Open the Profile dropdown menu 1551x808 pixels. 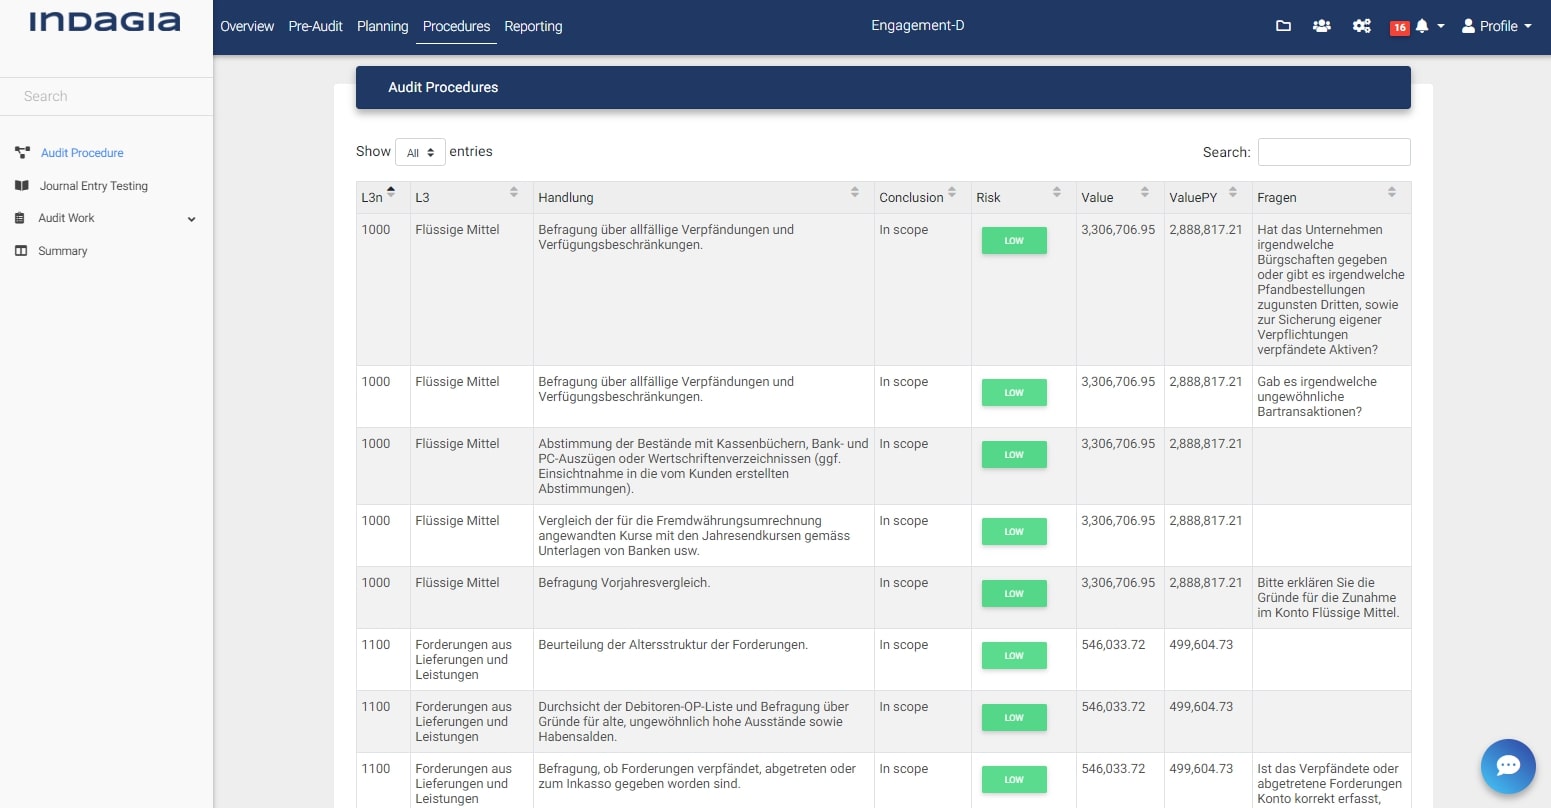pyautogui.click(x=1497, y=26)
